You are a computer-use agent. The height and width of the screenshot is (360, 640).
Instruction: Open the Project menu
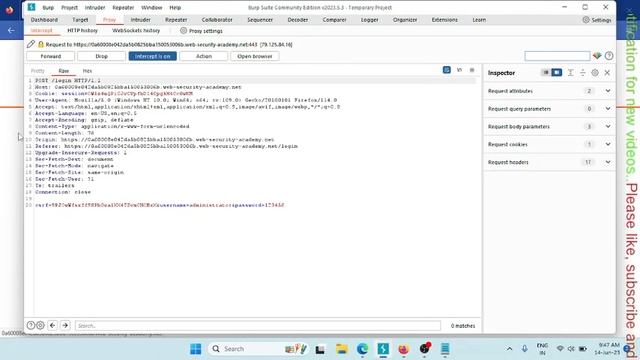tap(69, 7)
